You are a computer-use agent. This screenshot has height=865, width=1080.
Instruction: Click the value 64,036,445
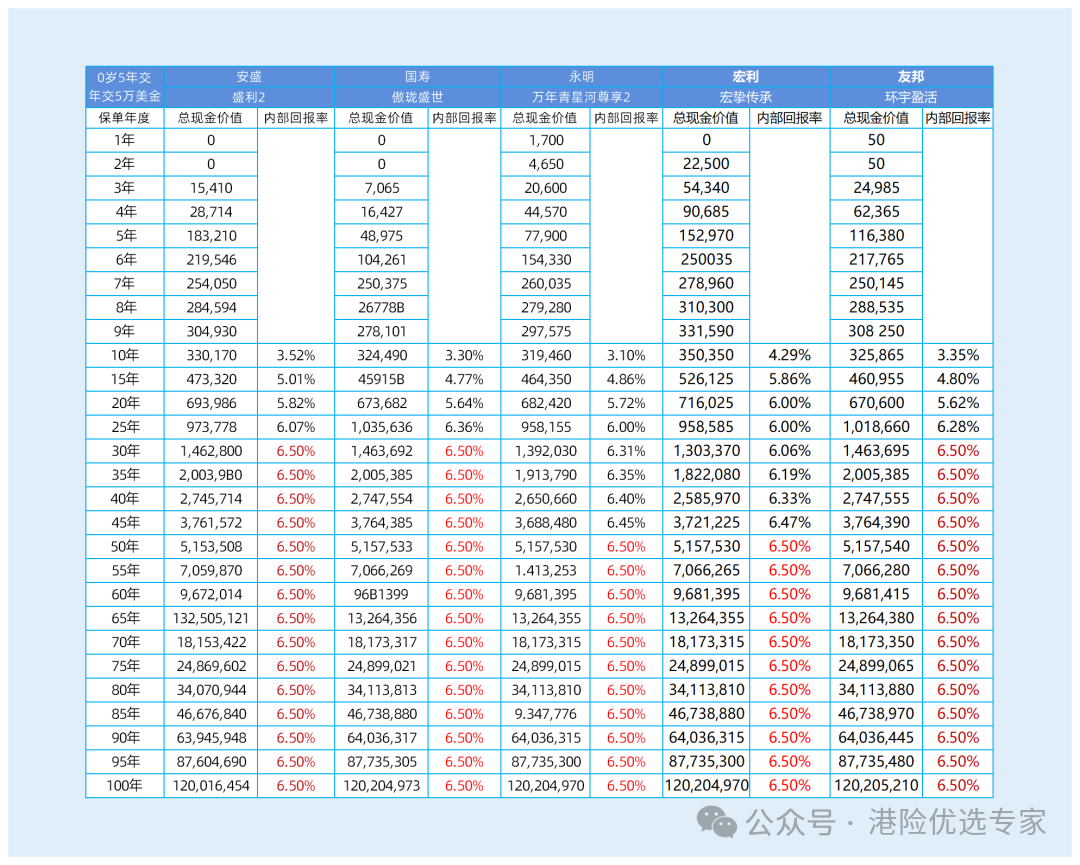click(876, 738)
